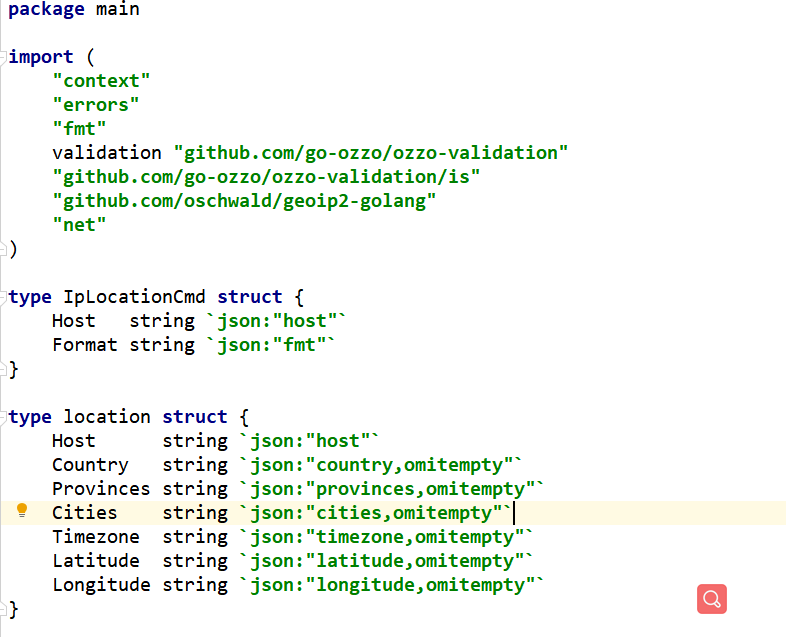Click the Provinces field name
The image size is (786, 637).
pos(101,489)
